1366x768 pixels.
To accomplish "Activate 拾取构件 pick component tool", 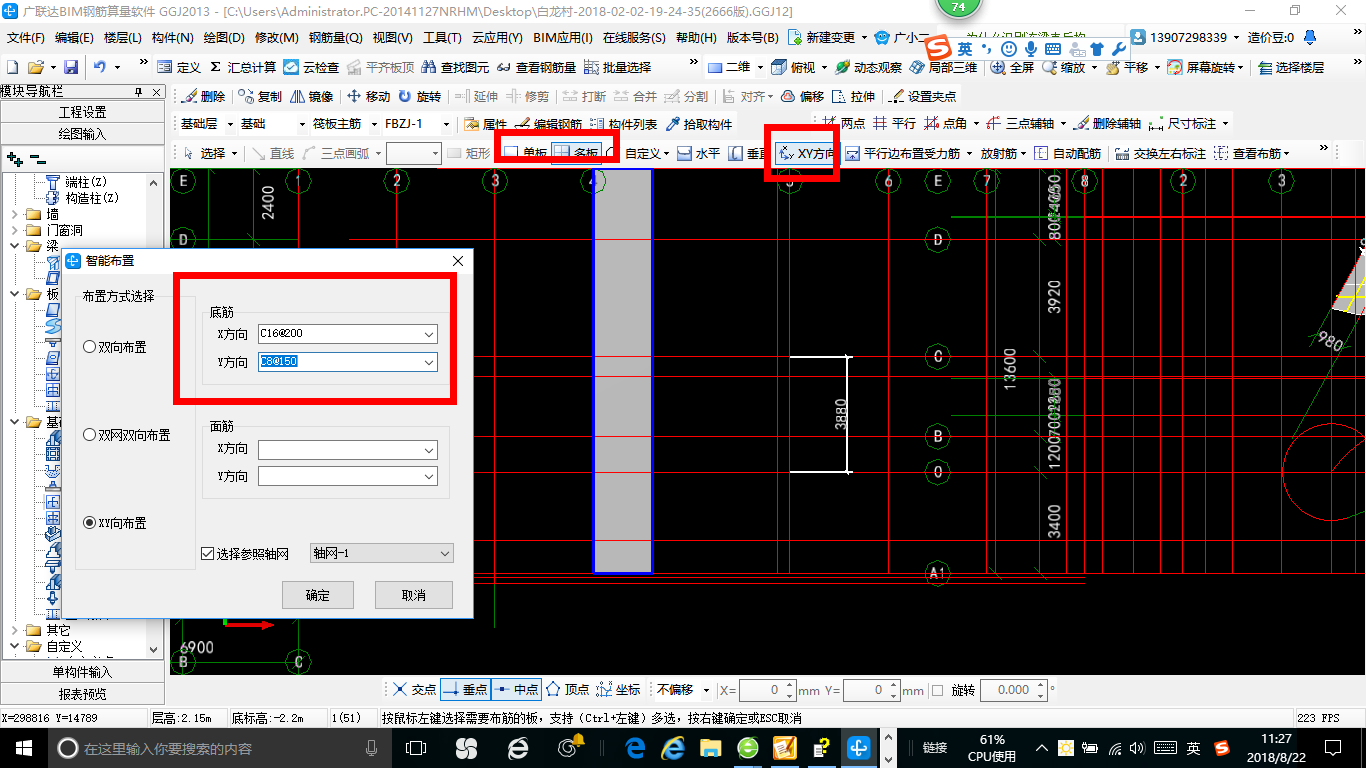I will [698, 125].
